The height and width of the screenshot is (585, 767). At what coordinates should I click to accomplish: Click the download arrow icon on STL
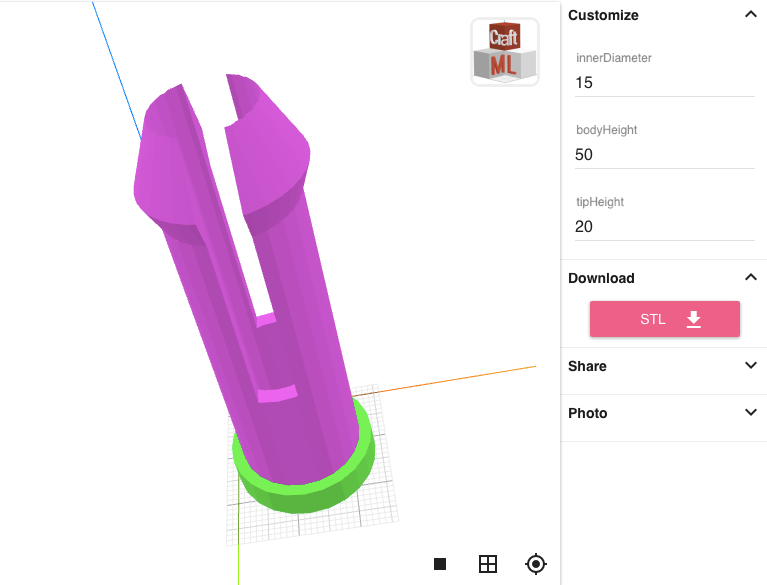click(693, 319)
